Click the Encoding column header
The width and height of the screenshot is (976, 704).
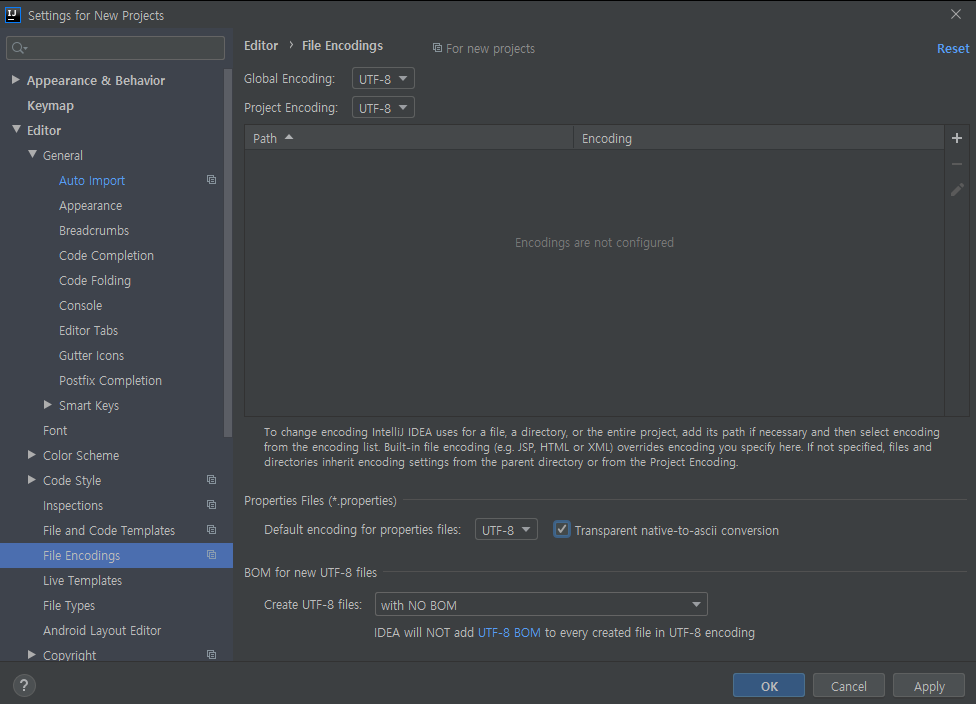click(x=759, y=138)
